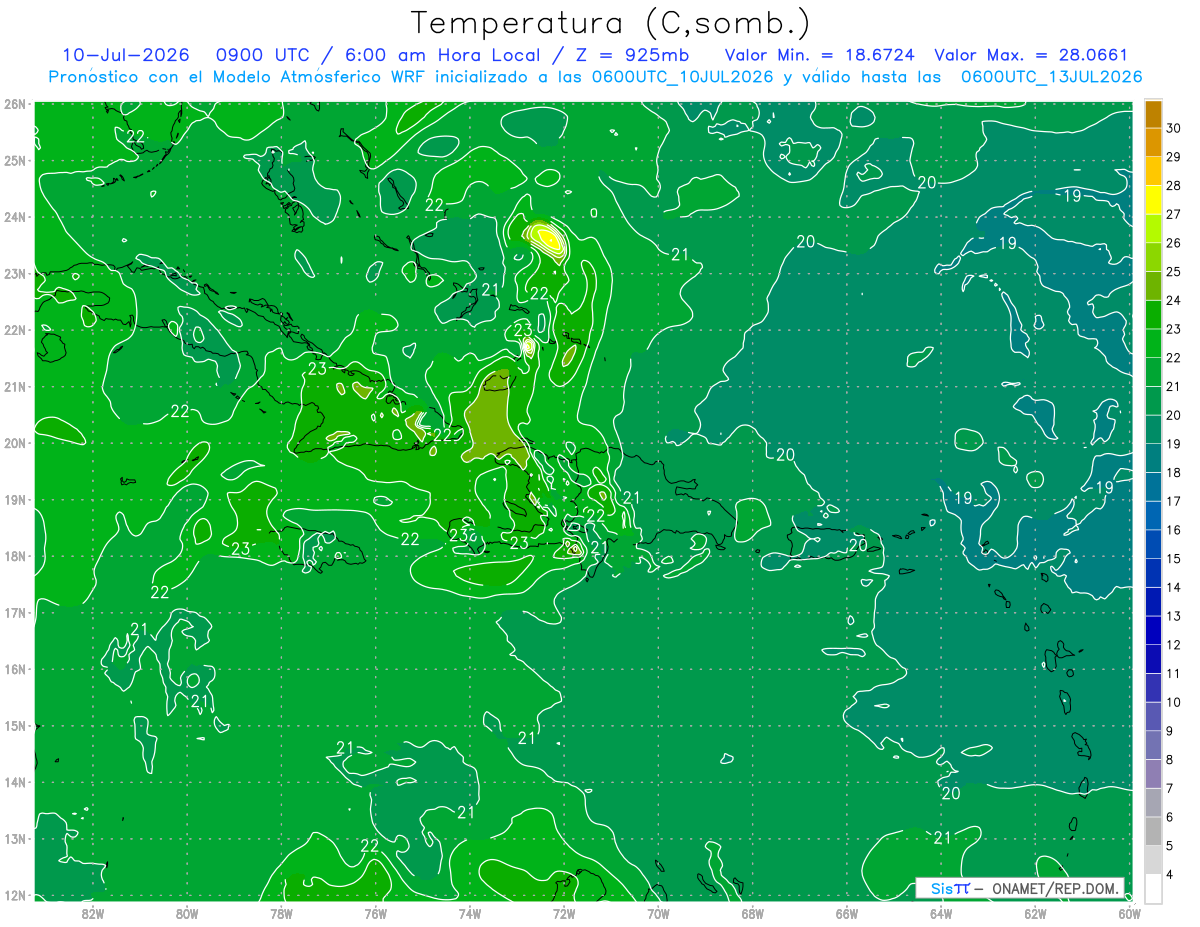This screenshot has height=927, width=1200.
Task: Click the '20N' latitude axis label
Action: click(15, 443)
